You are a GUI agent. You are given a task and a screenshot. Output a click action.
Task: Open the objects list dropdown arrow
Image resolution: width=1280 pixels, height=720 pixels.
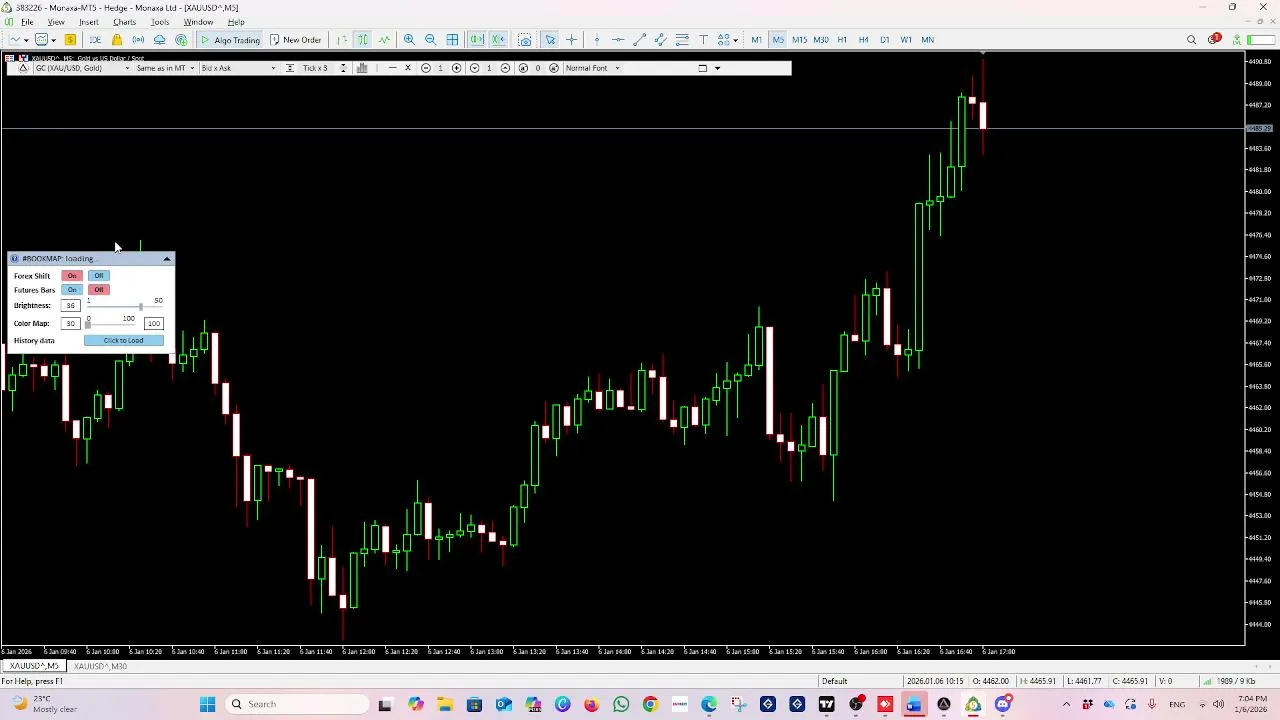click(736, 40)
